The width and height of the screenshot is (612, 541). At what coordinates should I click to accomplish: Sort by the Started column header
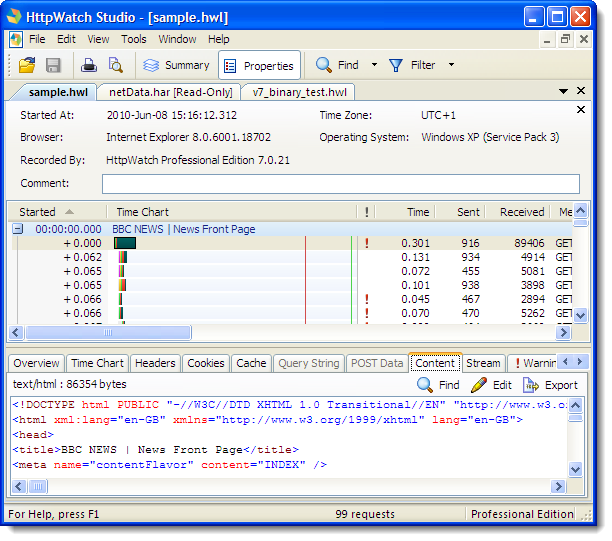57,212
